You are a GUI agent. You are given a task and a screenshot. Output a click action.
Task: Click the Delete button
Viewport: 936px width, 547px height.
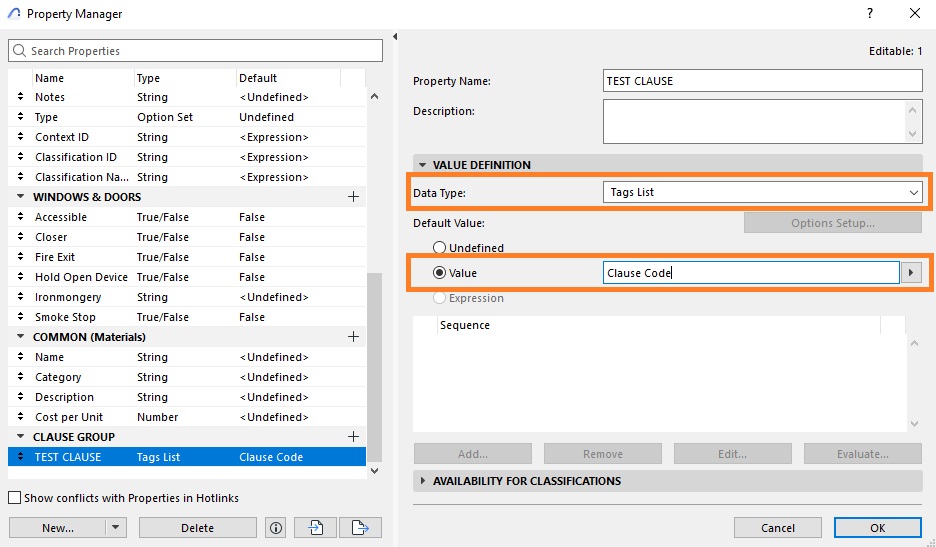tap(198, 528)
